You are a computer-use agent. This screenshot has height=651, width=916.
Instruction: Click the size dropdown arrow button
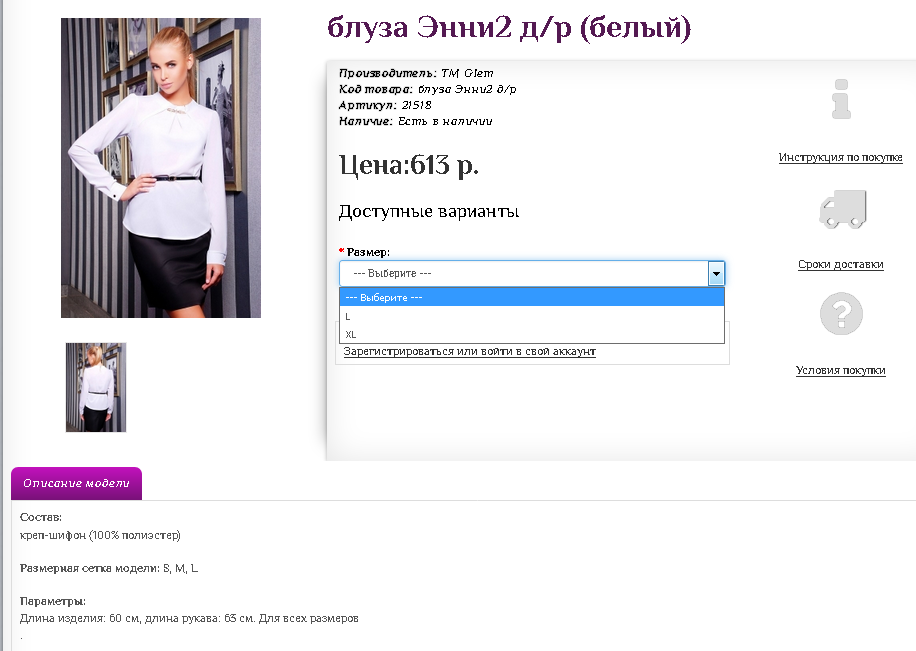click(x=716, y=273)
